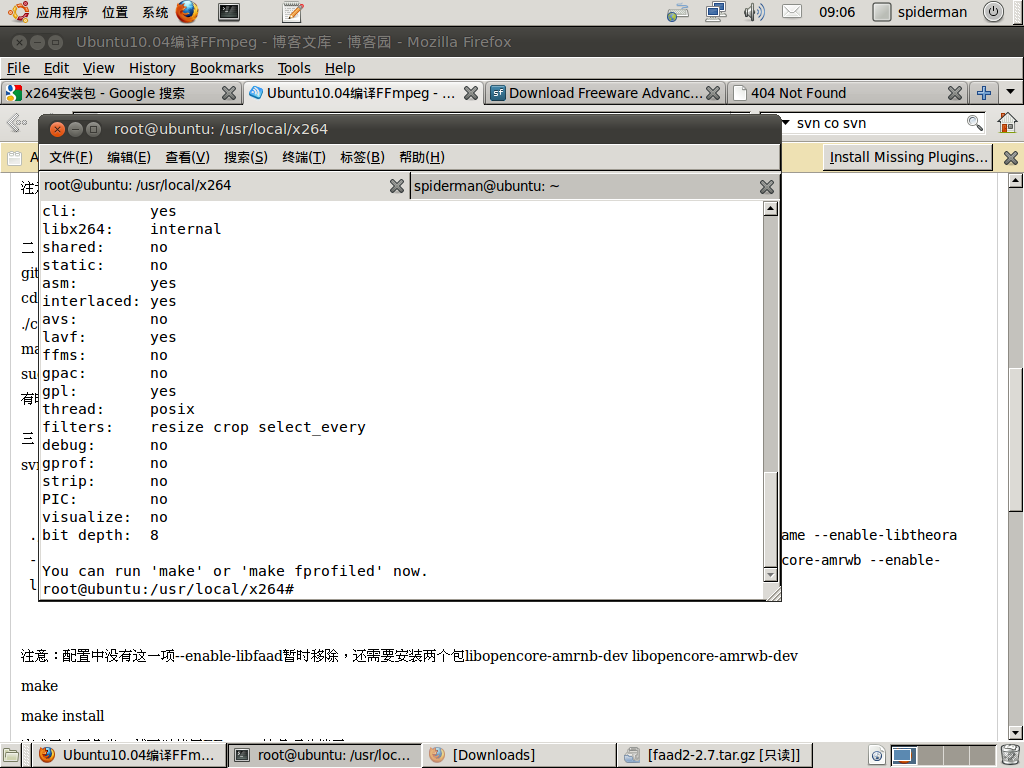
Task: Switch to root@ubuntu: /usr/loc... taskbar window
Action: tap(325, 756)
